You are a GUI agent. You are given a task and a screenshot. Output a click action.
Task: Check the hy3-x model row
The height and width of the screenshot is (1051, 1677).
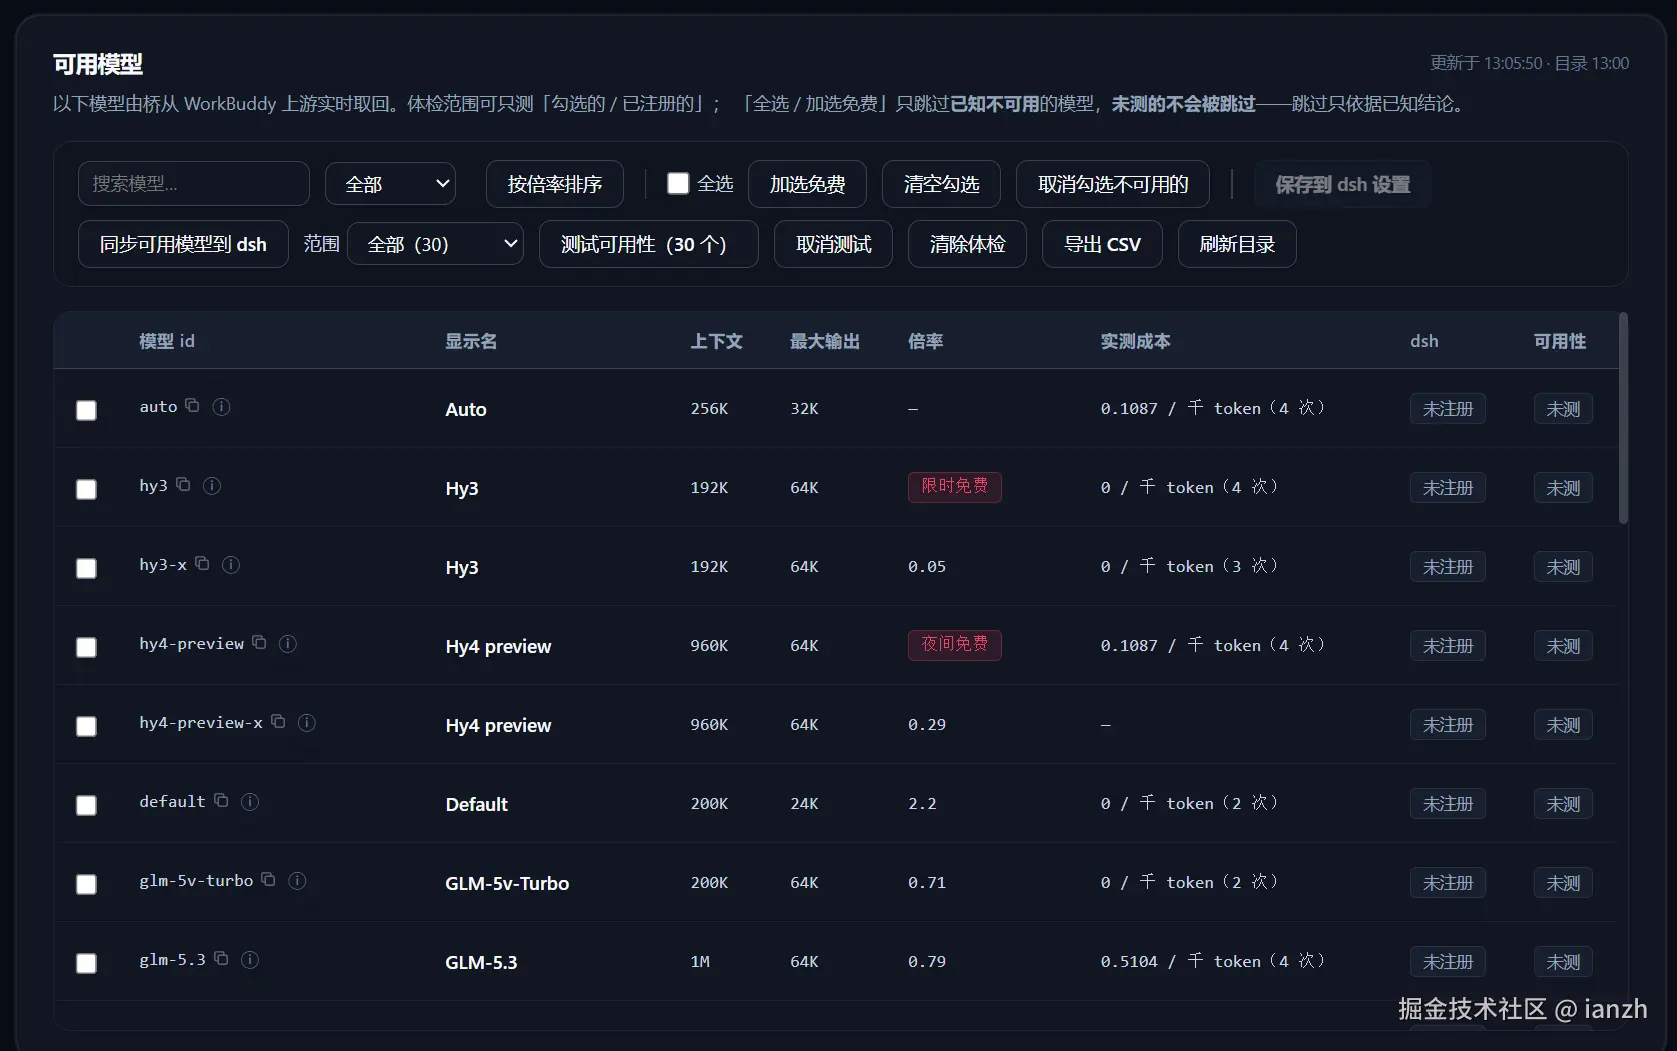click(87, 568)
